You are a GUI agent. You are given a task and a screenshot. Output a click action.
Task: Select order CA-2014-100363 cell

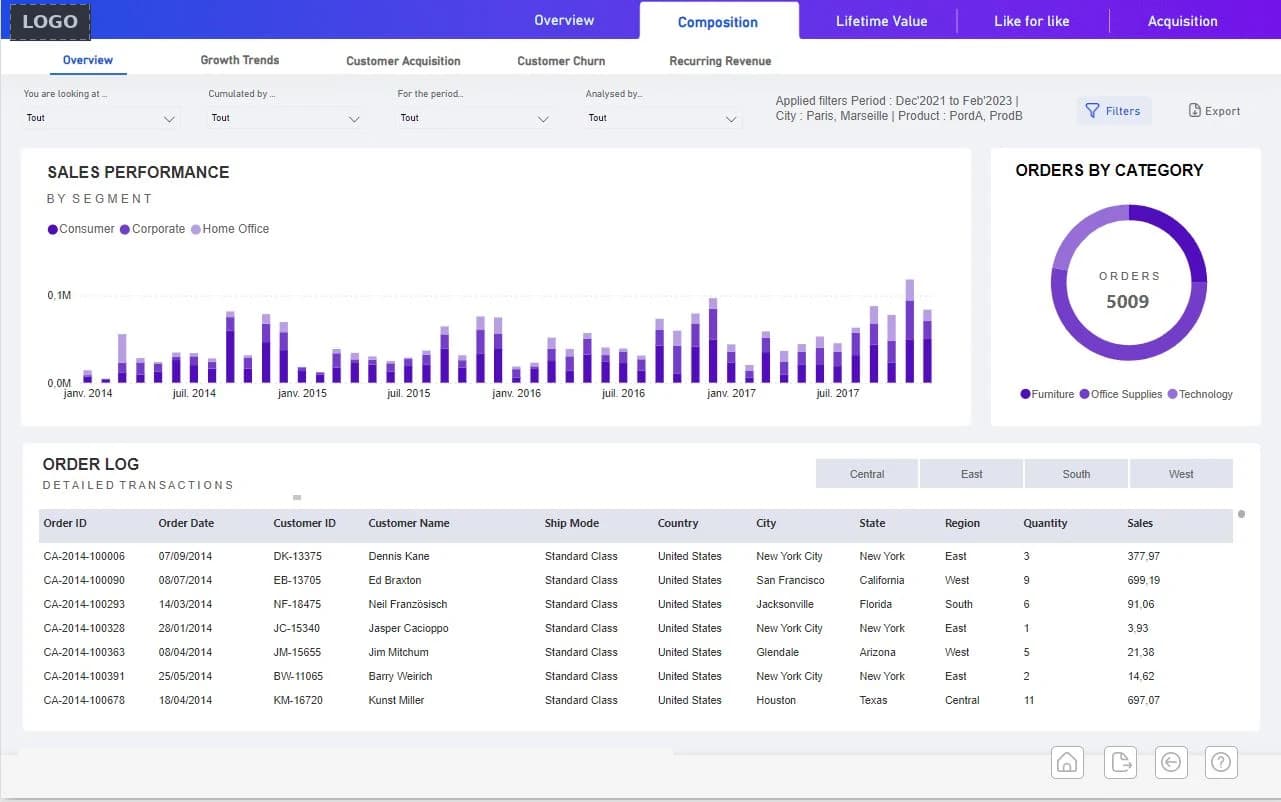(84, 652)
